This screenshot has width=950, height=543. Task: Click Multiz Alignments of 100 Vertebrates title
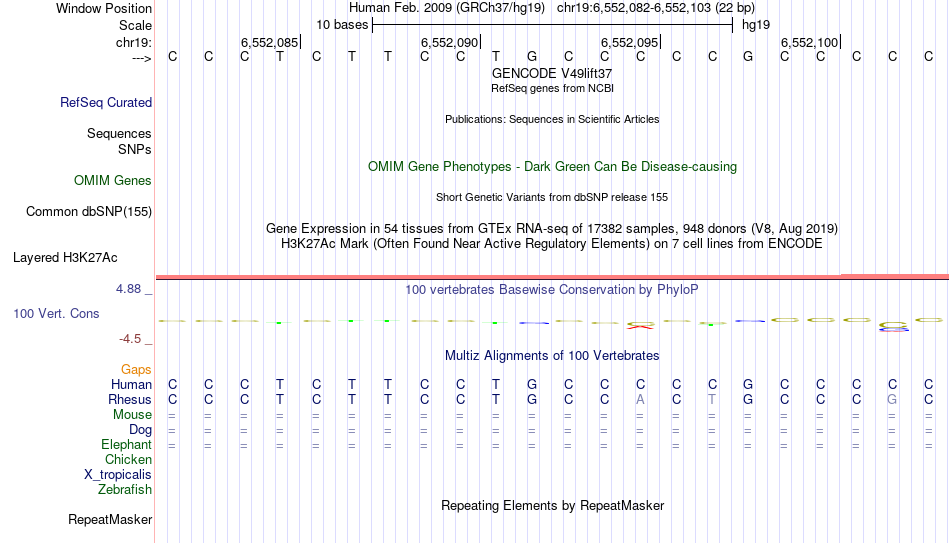click(552, 356)
